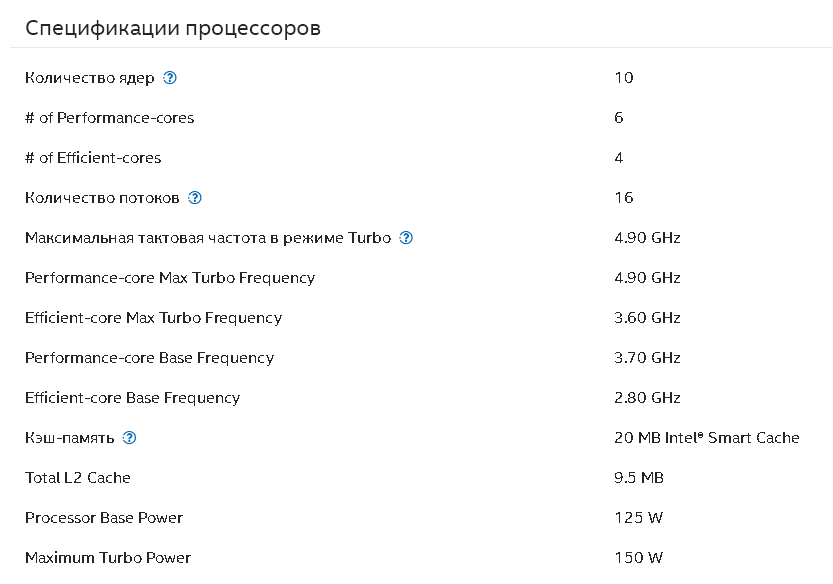Click the Total L2 Cache label
Screen dimensions: 833x584
point(78,478)
